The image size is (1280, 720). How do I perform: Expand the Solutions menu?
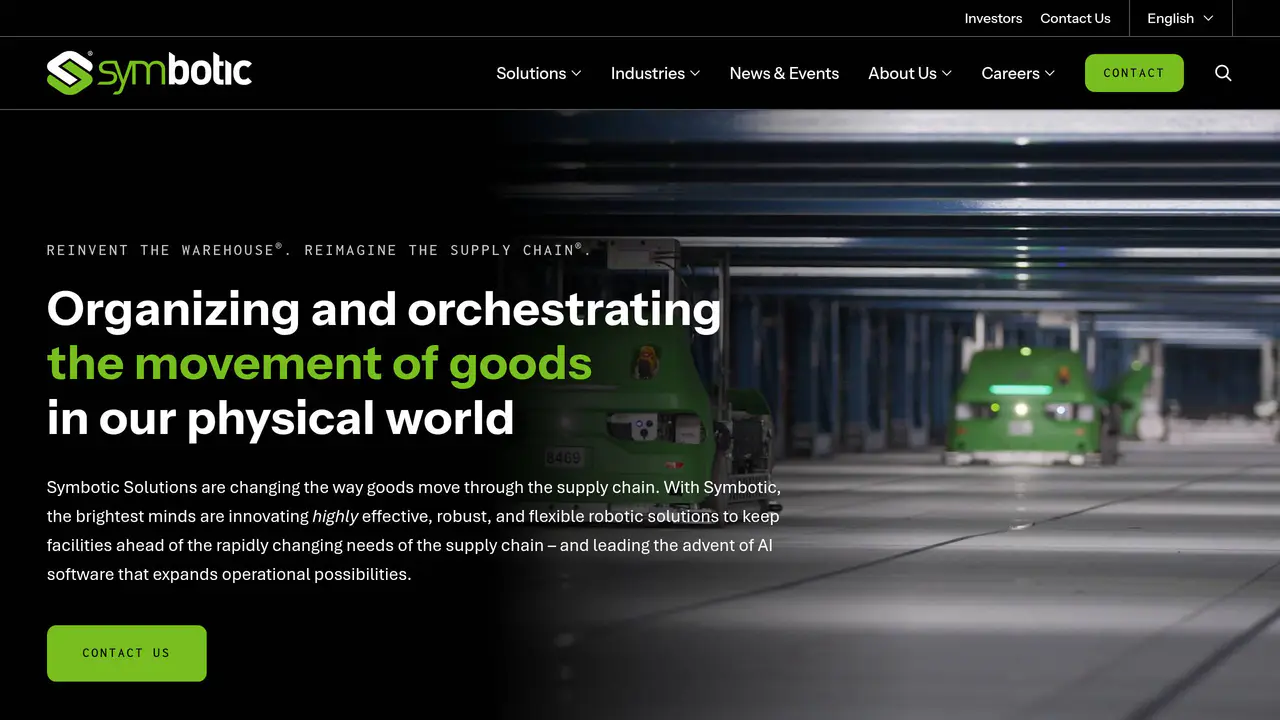(x=539, y=73)
